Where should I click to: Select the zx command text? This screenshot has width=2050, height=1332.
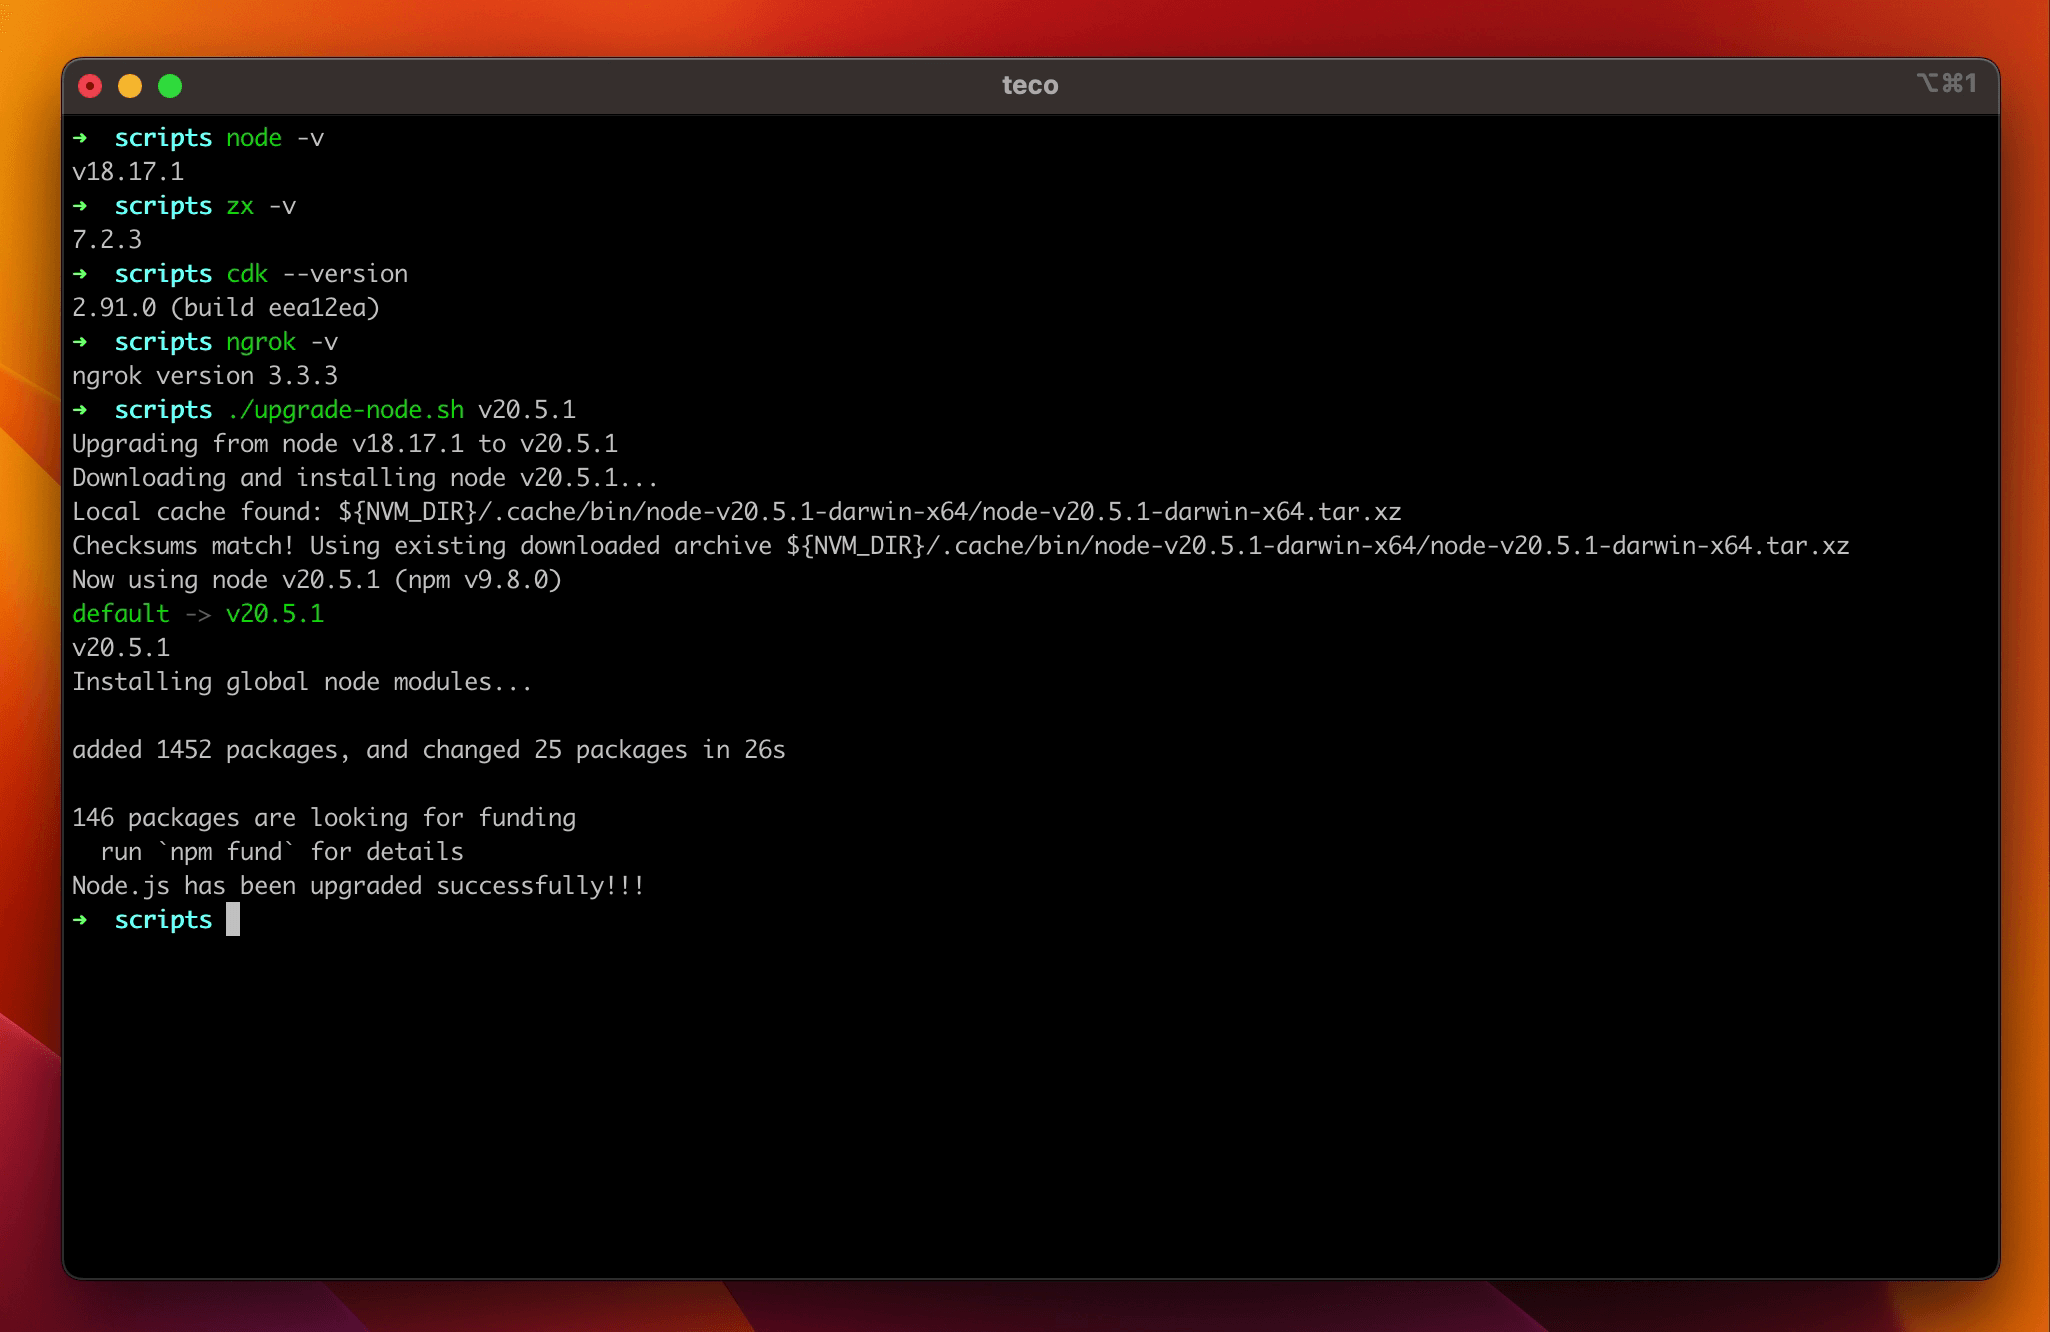(238, 207)
